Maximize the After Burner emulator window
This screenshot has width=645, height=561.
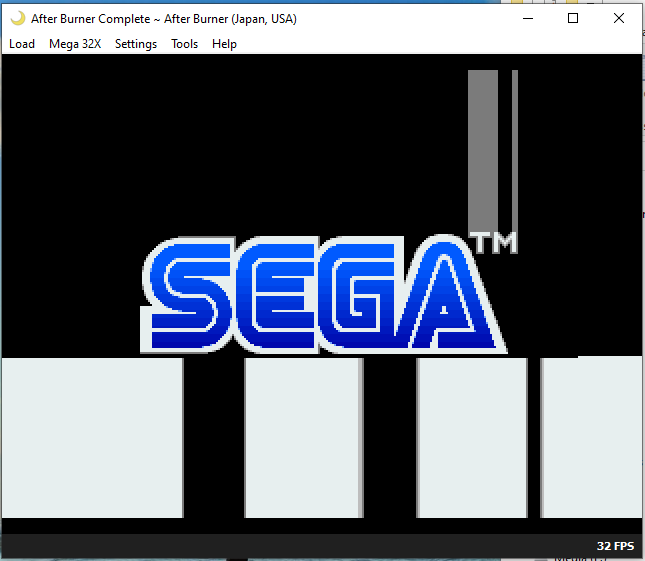(x=573, y=18)
